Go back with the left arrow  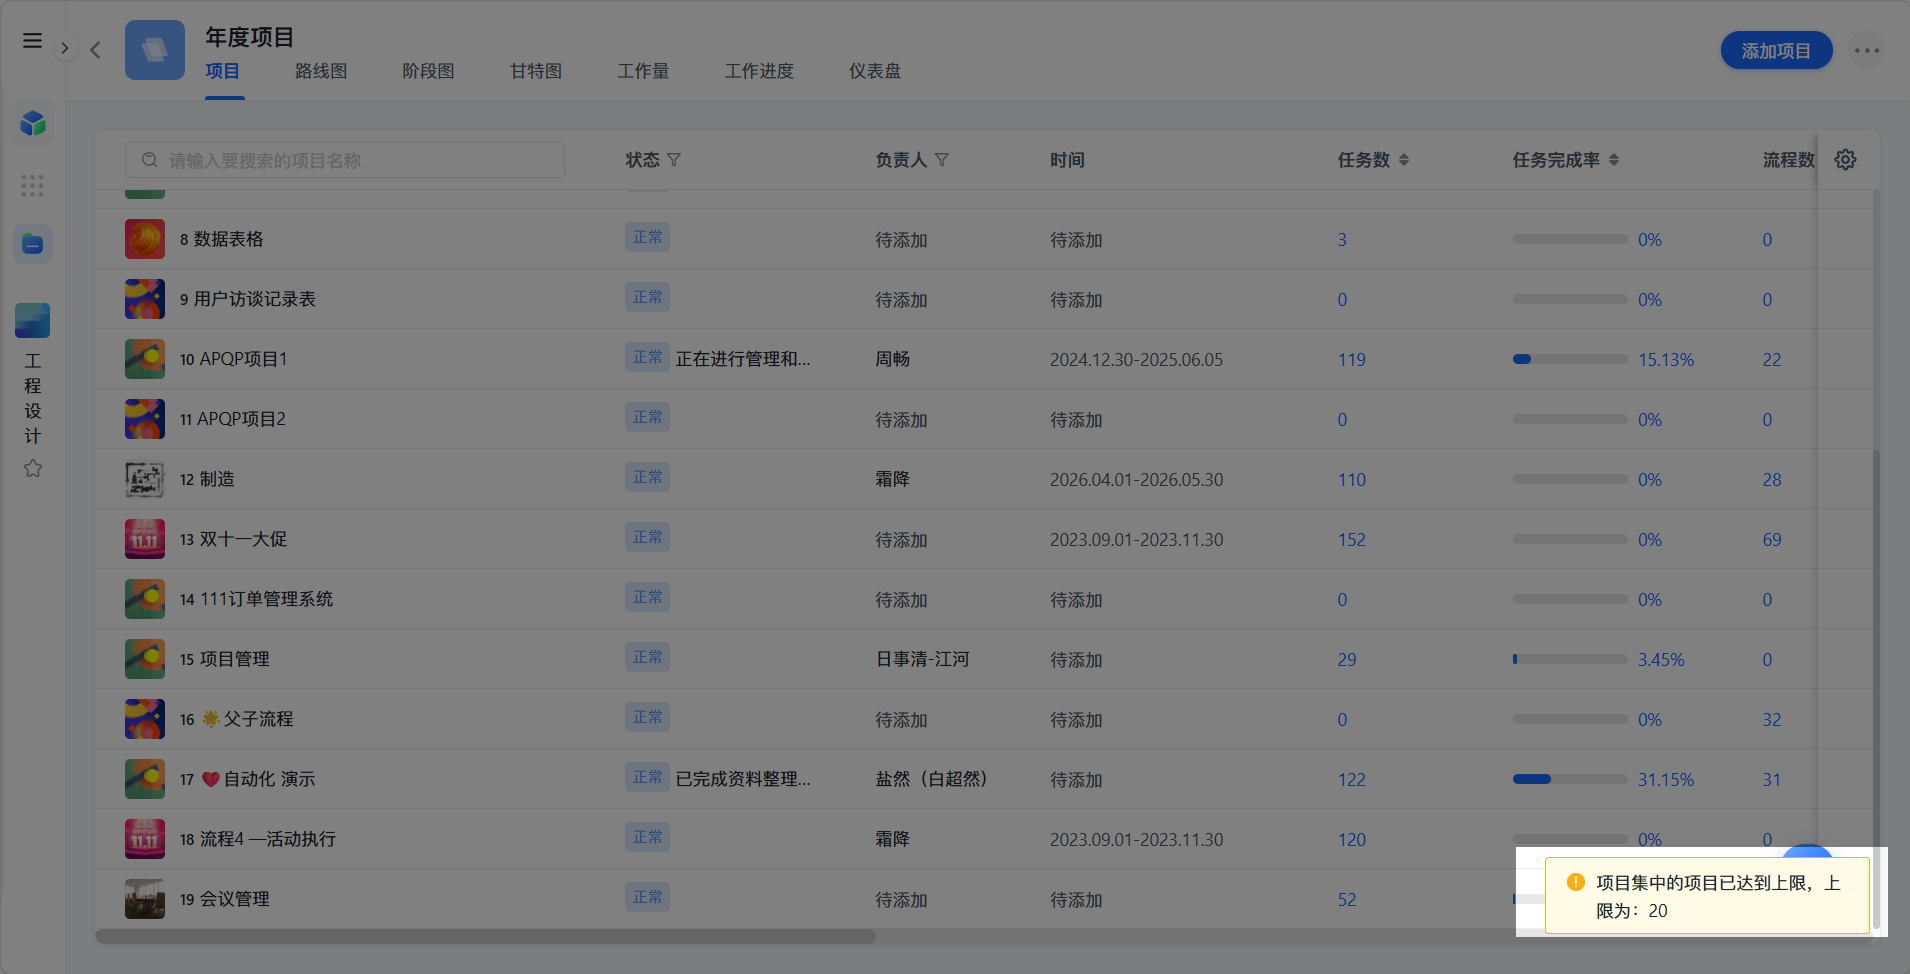[x=95, y=49]
